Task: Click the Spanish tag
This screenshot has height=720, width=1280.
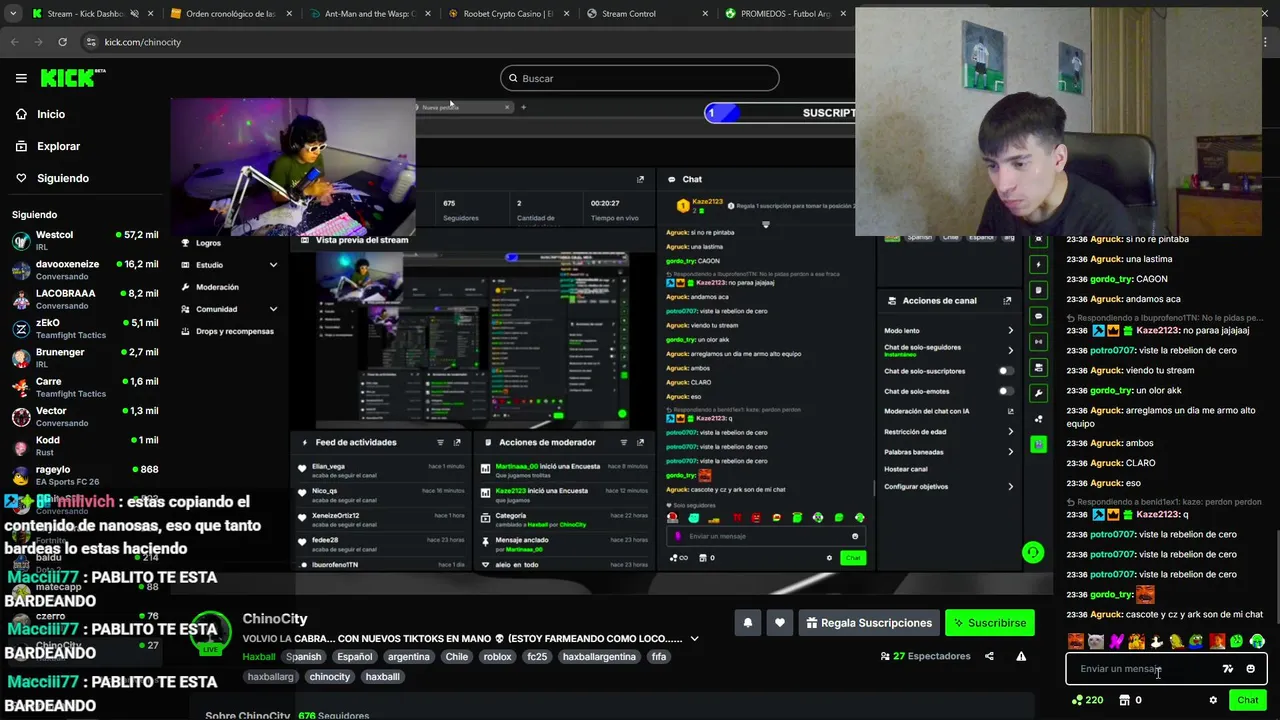Action: (x=304, y=657)
